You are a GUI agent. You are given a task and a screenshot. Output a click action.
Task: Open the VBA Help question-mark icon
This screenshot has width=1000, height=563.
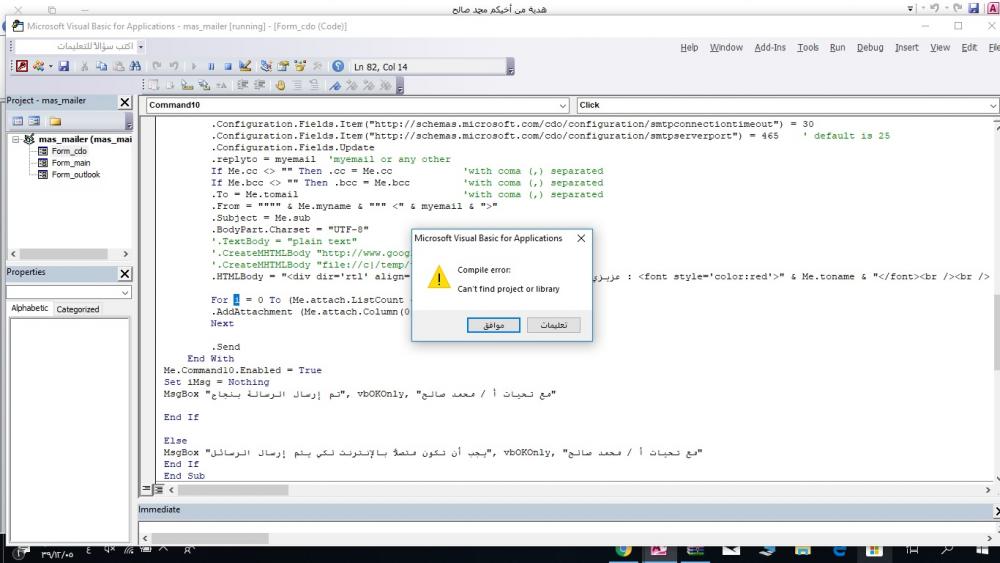point(338,67)
